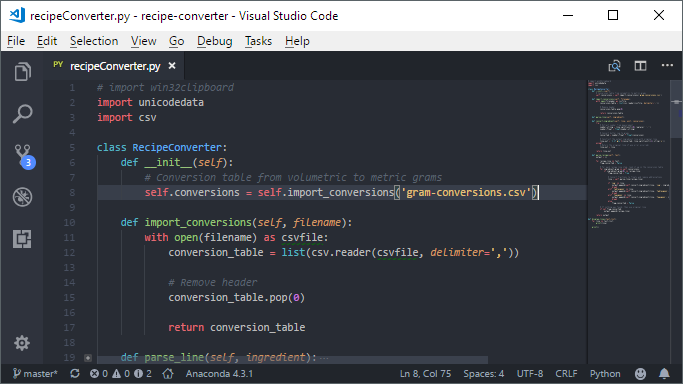Click the feedback smiley in status bar
This screenshot has width=683, height=384.
click(640, 374)
